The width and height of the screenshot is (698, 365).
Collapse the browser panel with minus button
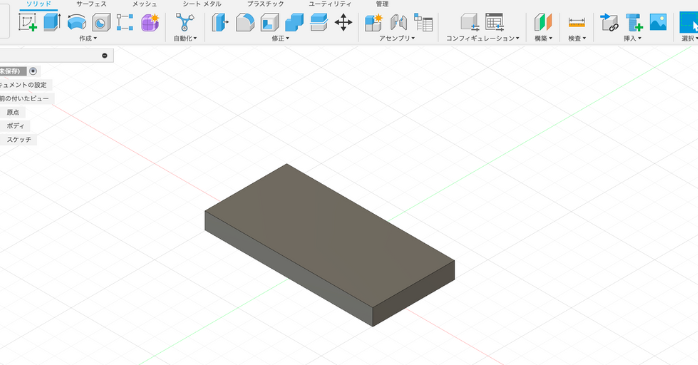(x=105, y=56)
